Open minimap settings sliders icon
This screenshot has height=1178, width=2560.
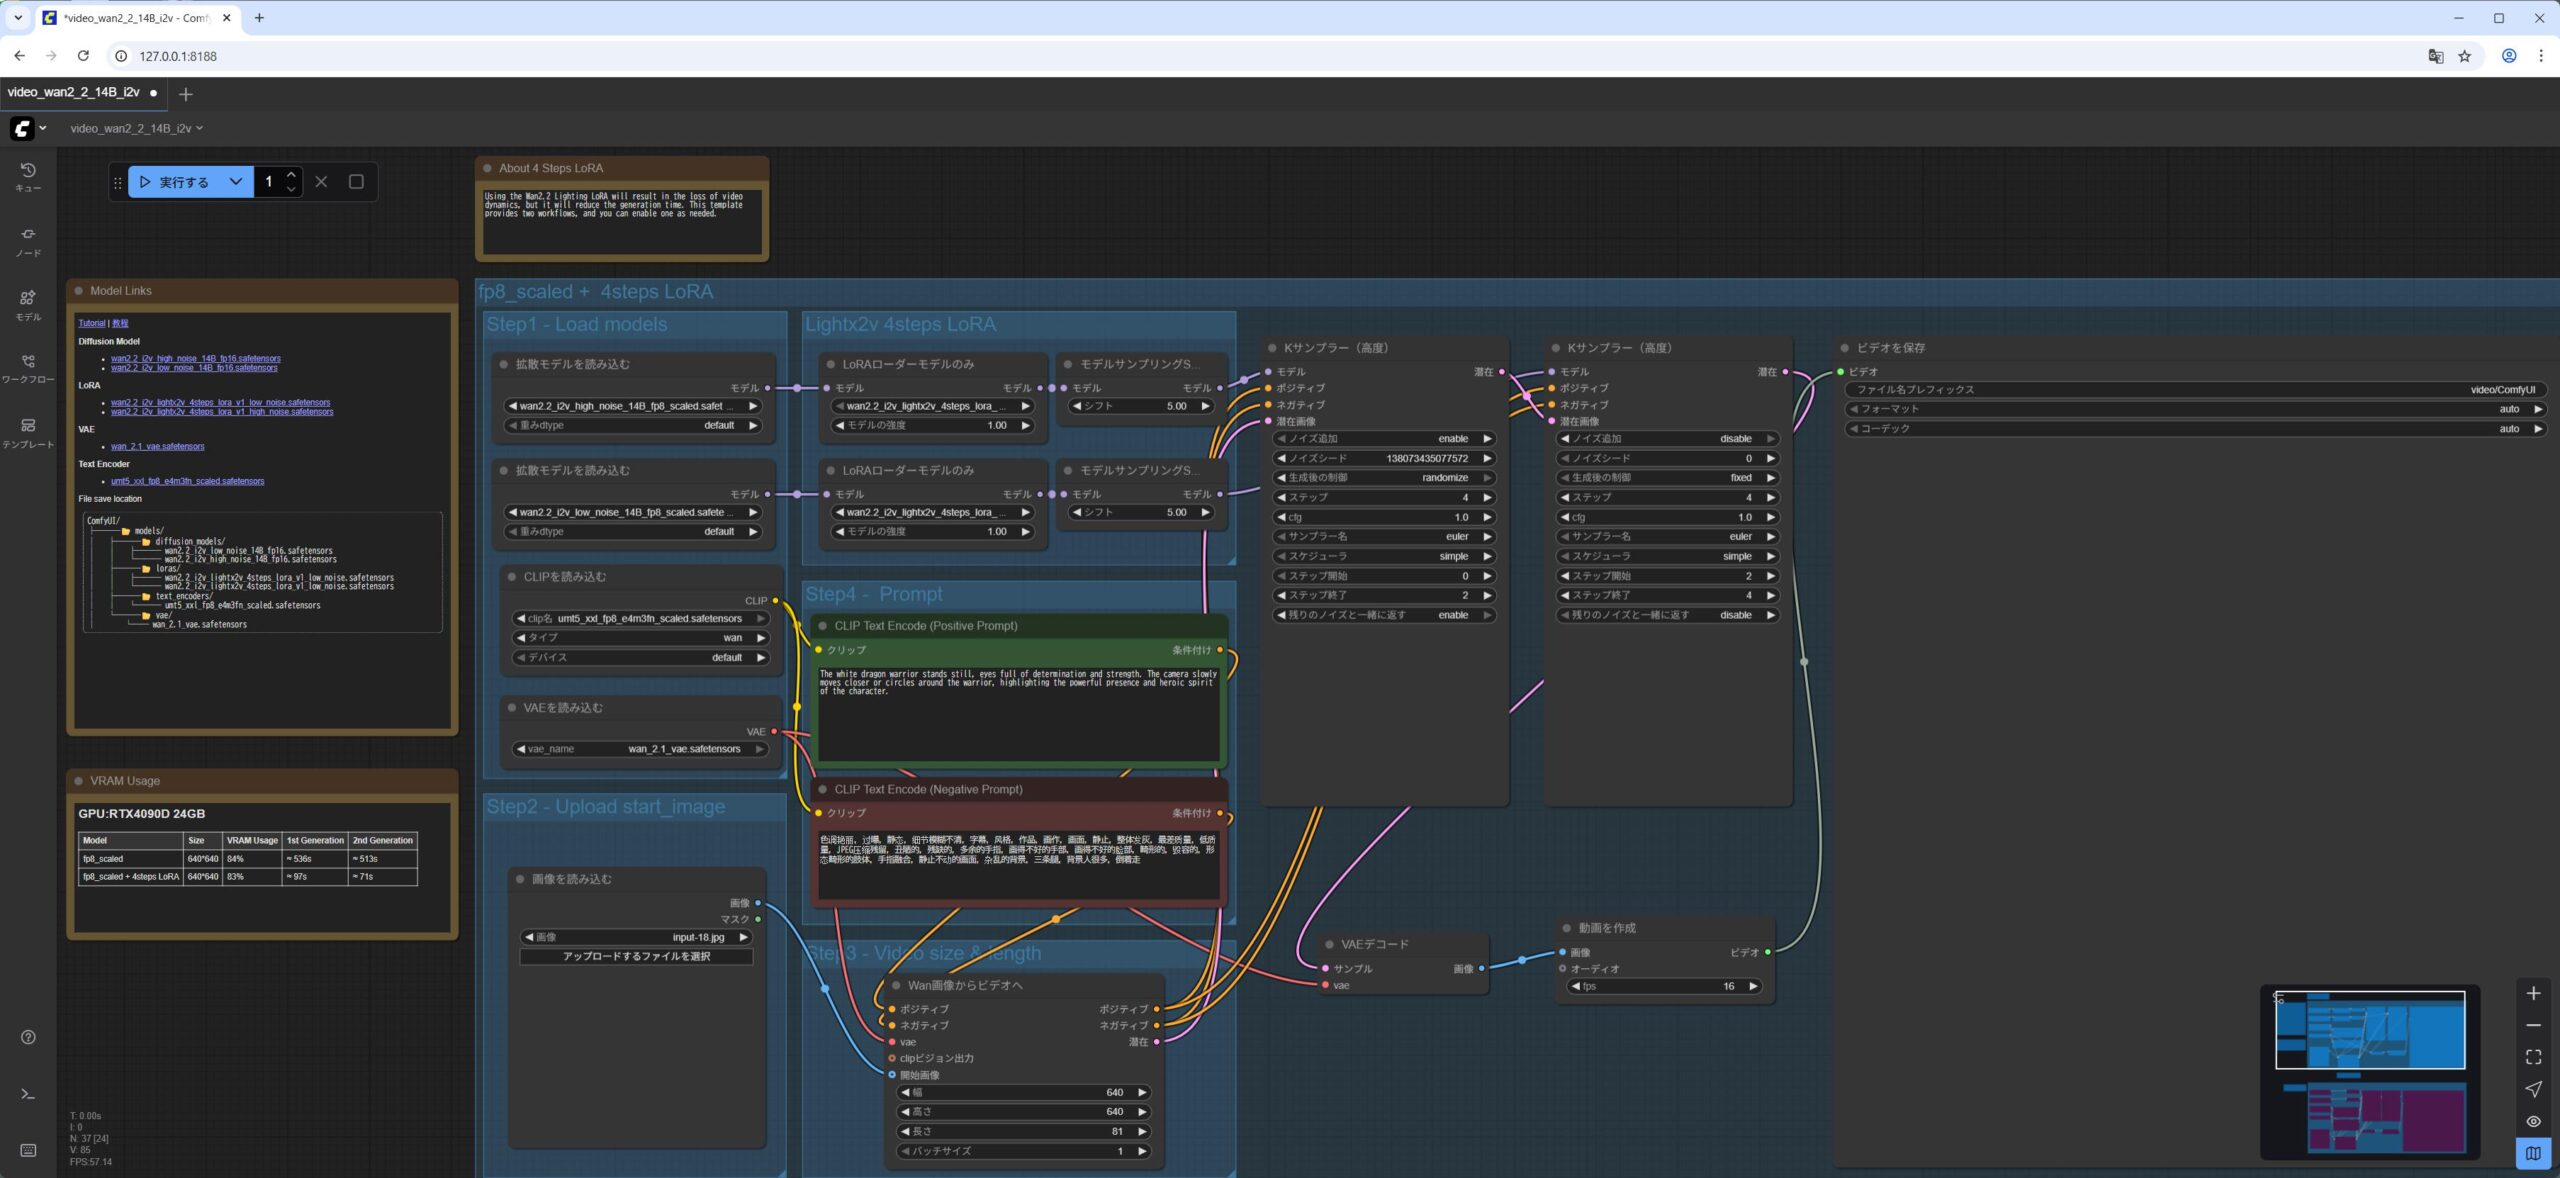point(2278,997)
